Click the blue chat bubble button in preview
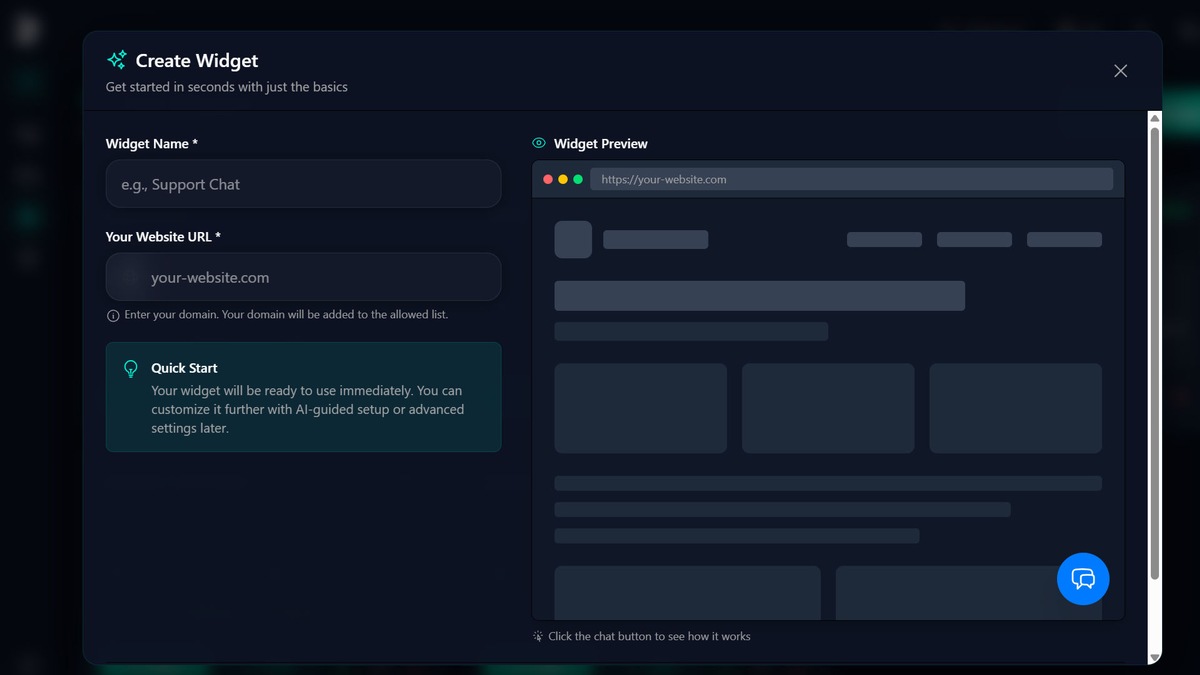The width and height of the screenshot is (1200, 675). pyautogui.click(x=1083, y=579)
